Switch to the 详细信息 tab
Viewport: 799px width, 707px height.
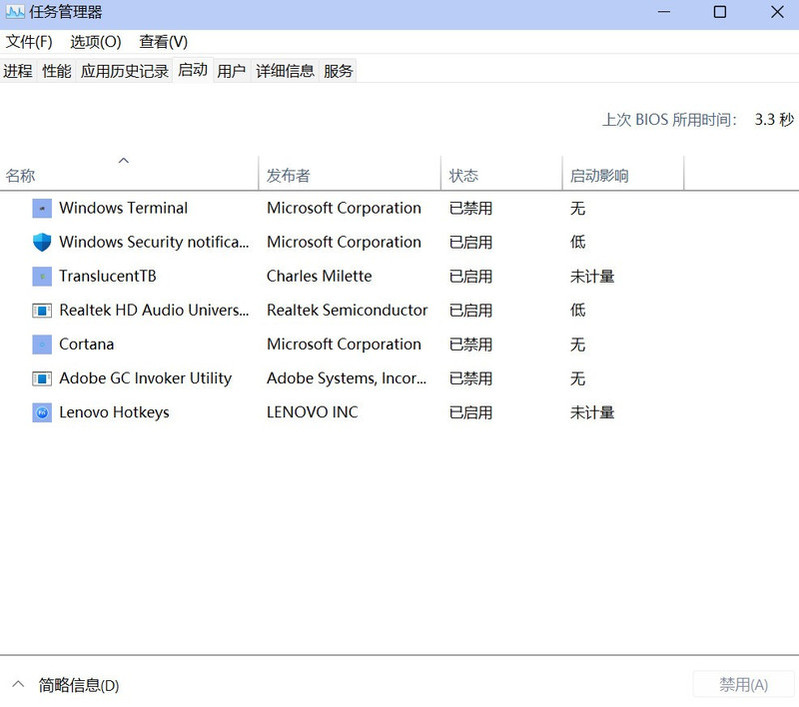(x=285, y=71)
